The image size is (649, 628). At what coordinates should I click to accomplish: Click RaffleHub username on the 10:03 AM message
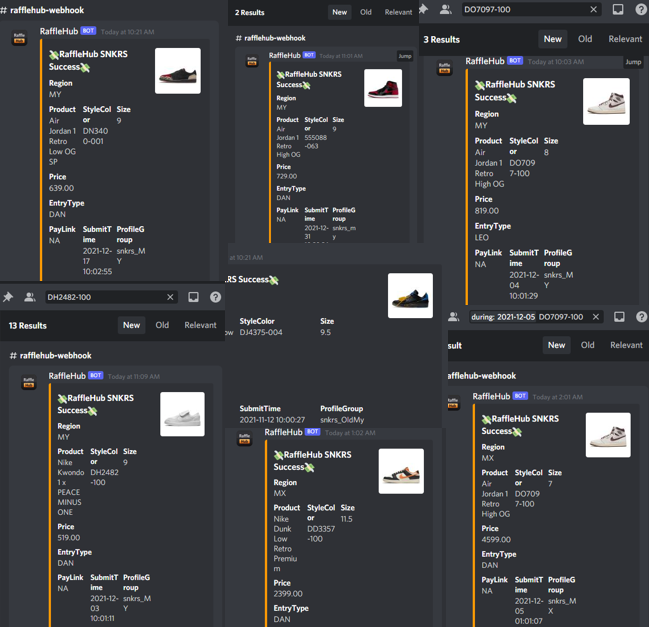pos(485,61)
